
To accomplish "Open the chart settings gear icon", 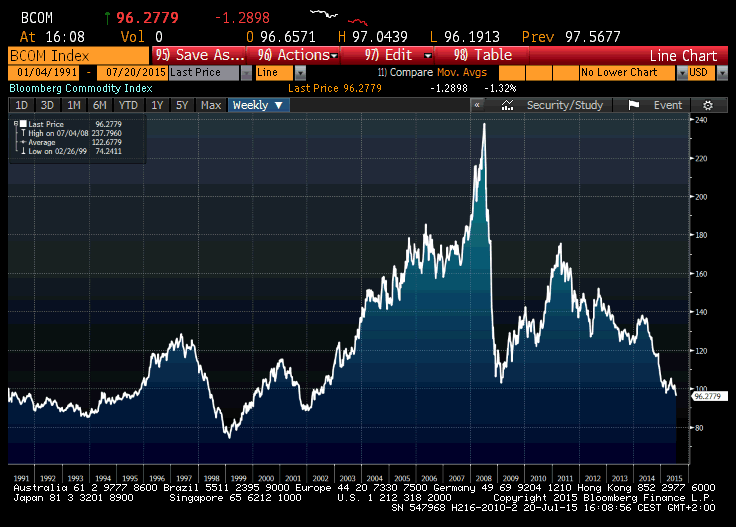I will pos(708,105).
